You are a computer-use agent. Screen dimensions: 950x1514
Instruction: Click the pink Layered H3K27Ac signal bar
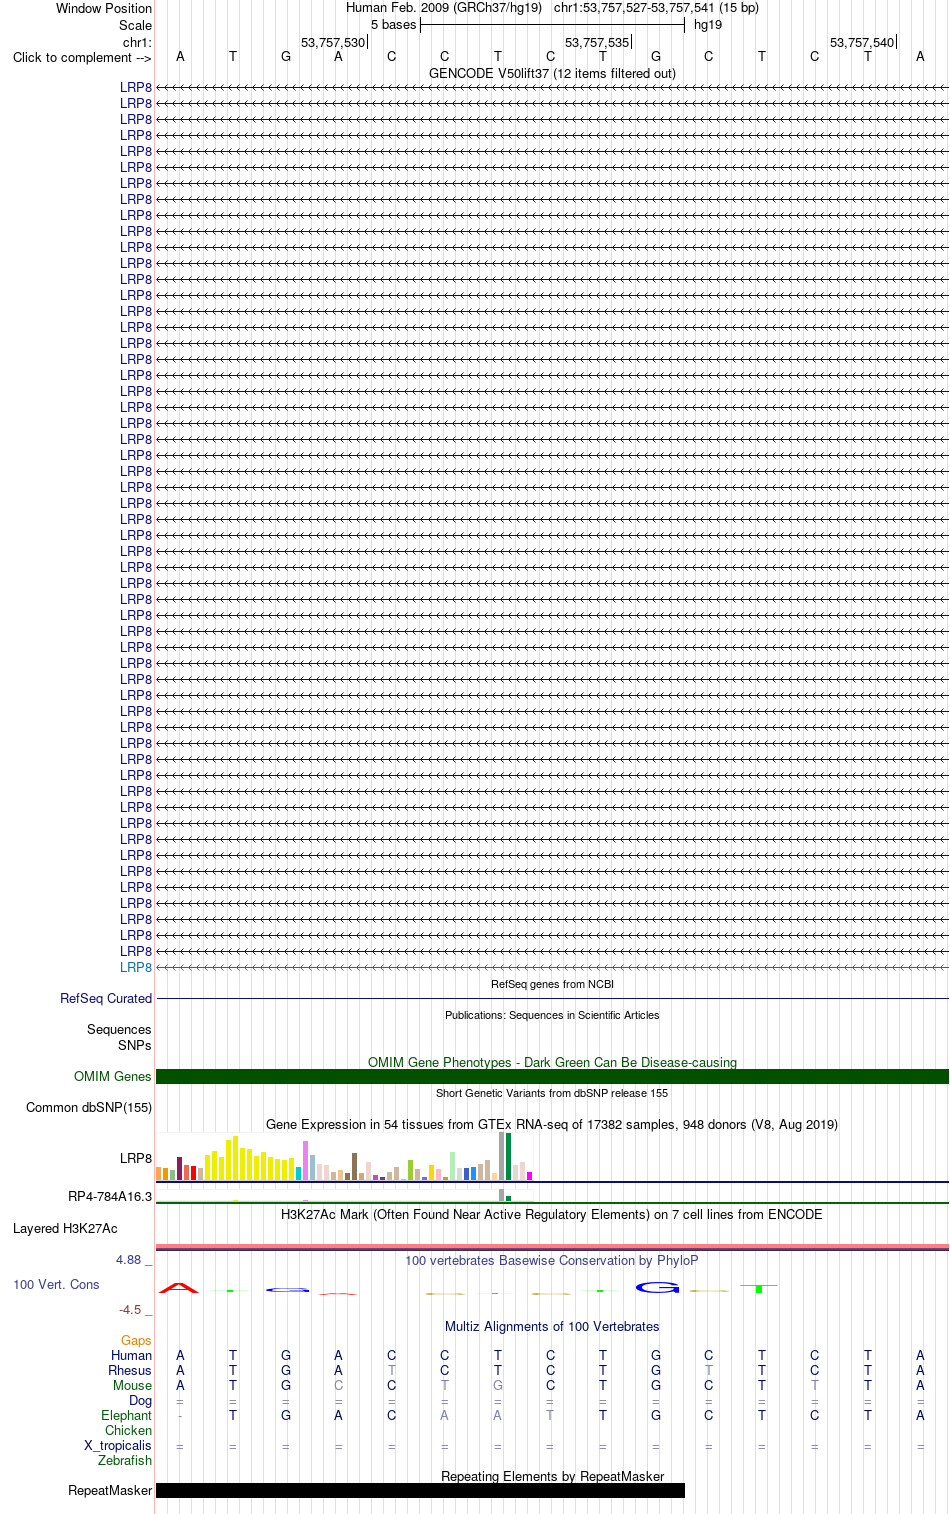point(552,1247)
